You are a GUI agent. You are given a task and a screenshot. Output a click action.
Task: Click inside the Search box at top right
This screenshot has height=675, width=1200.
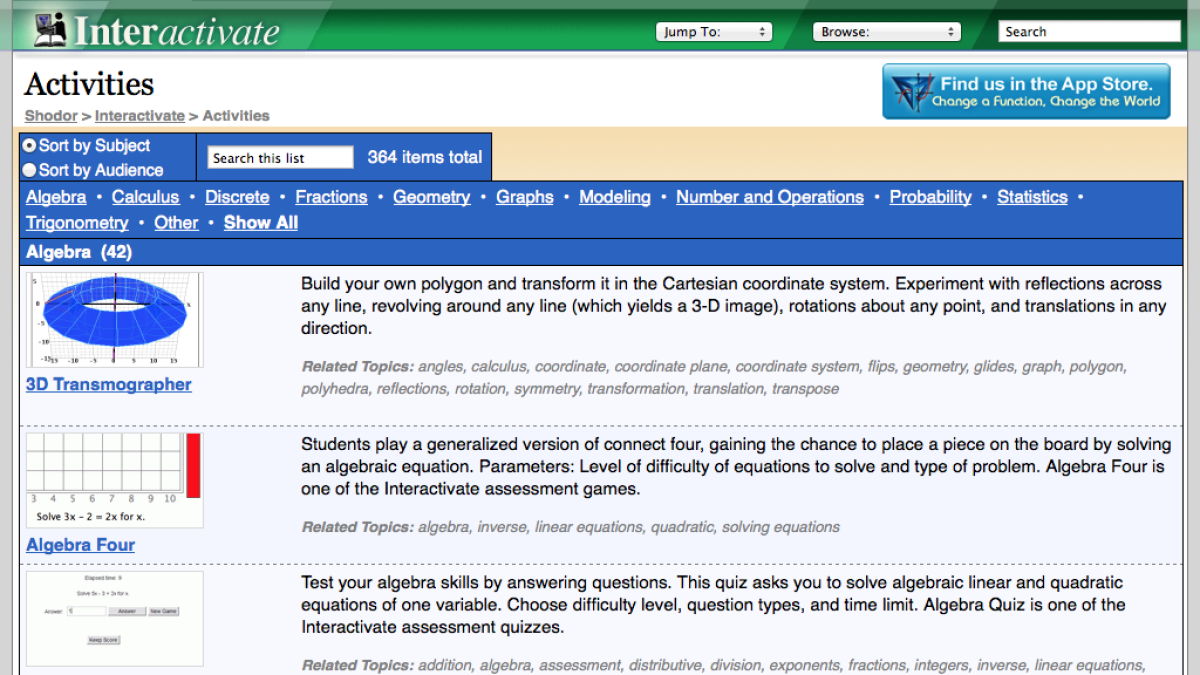click(x=1088, y=31)
